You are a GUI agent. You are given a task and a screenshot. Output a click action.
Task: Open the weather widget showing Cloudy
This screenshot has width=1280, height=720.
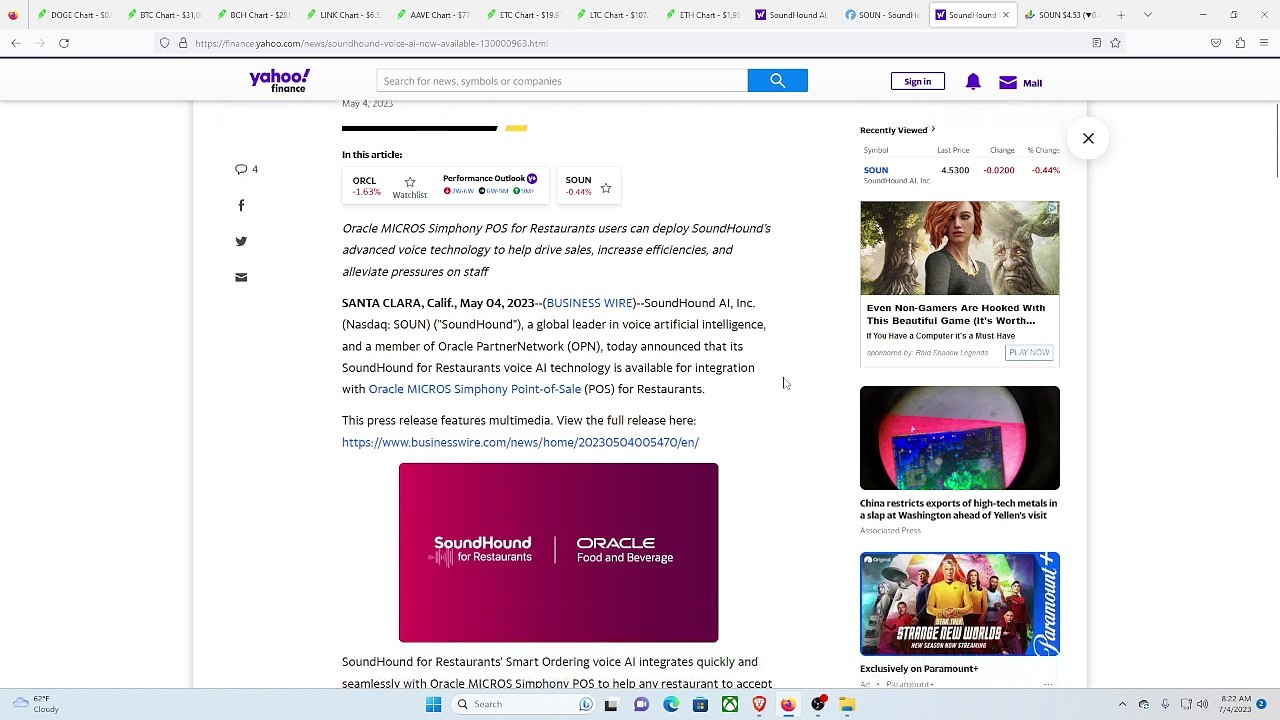(x=35, y=704)
